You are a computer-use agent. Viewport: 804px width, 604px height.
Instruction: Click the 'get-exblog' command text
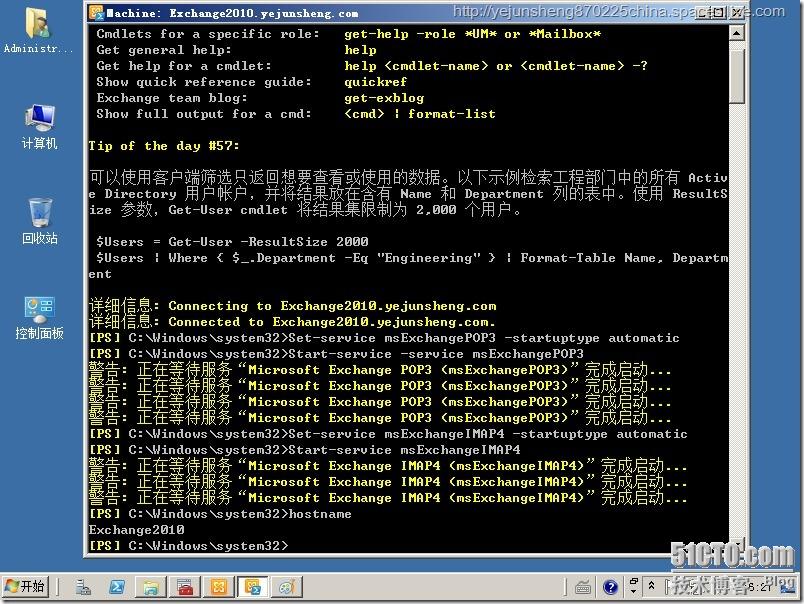(x=384, y=98)
